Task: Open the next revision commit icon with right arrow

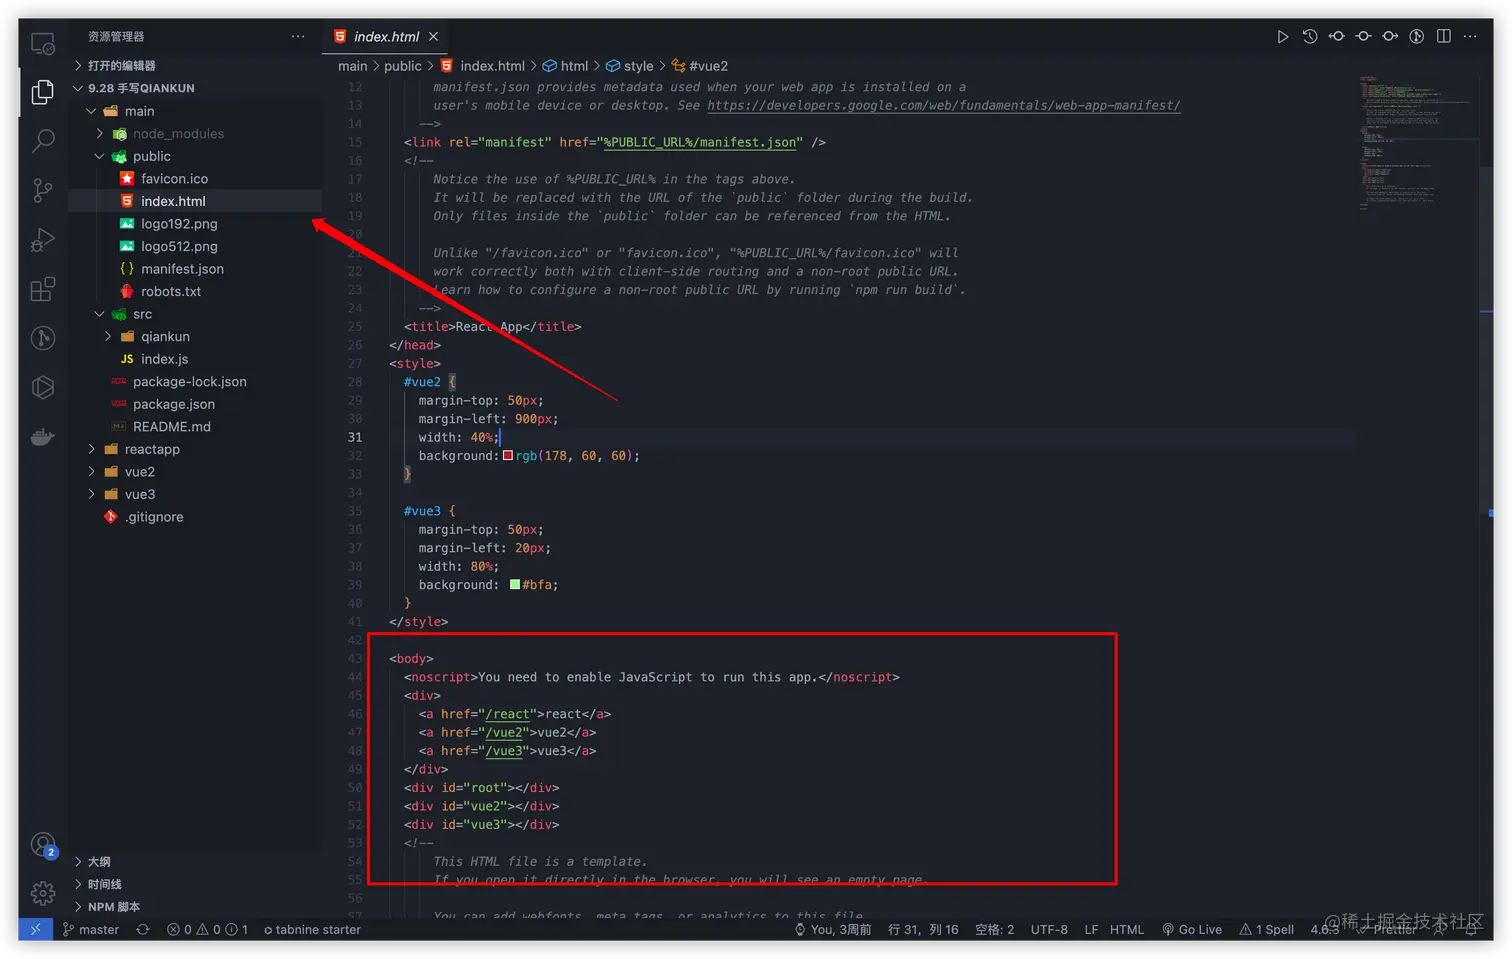Action: (x=1390, y=37)
